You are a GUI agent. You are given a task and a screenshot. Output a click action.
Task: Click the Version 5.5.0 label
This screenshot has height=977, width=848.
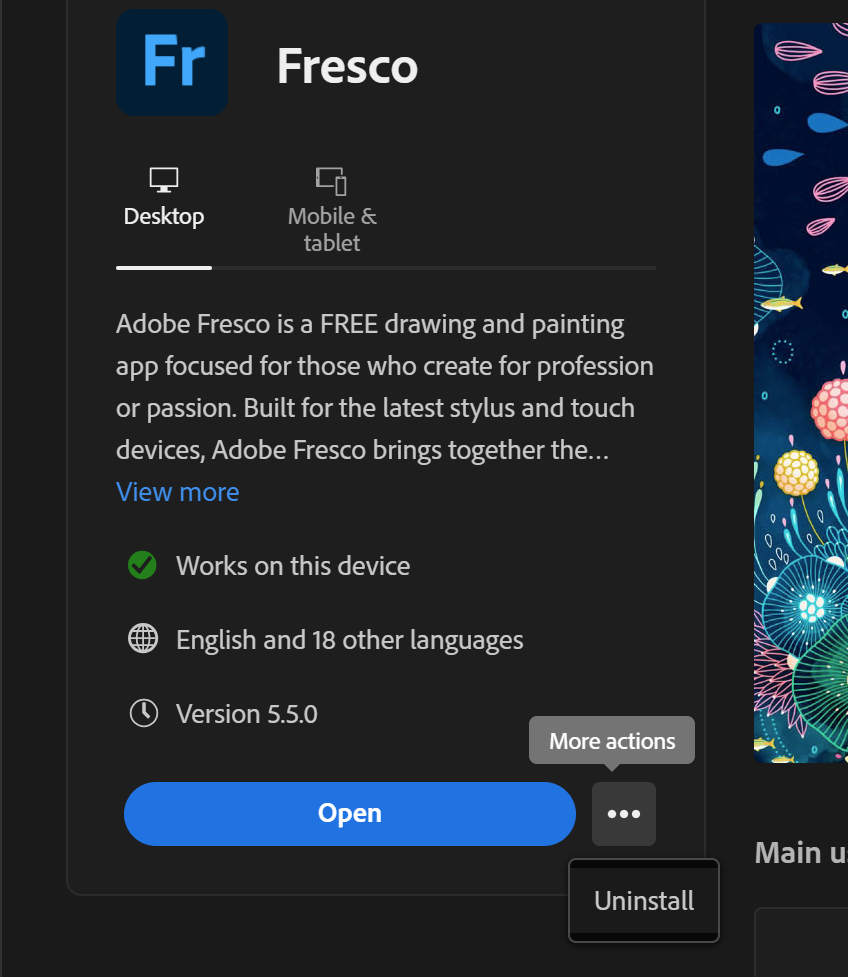248,713
